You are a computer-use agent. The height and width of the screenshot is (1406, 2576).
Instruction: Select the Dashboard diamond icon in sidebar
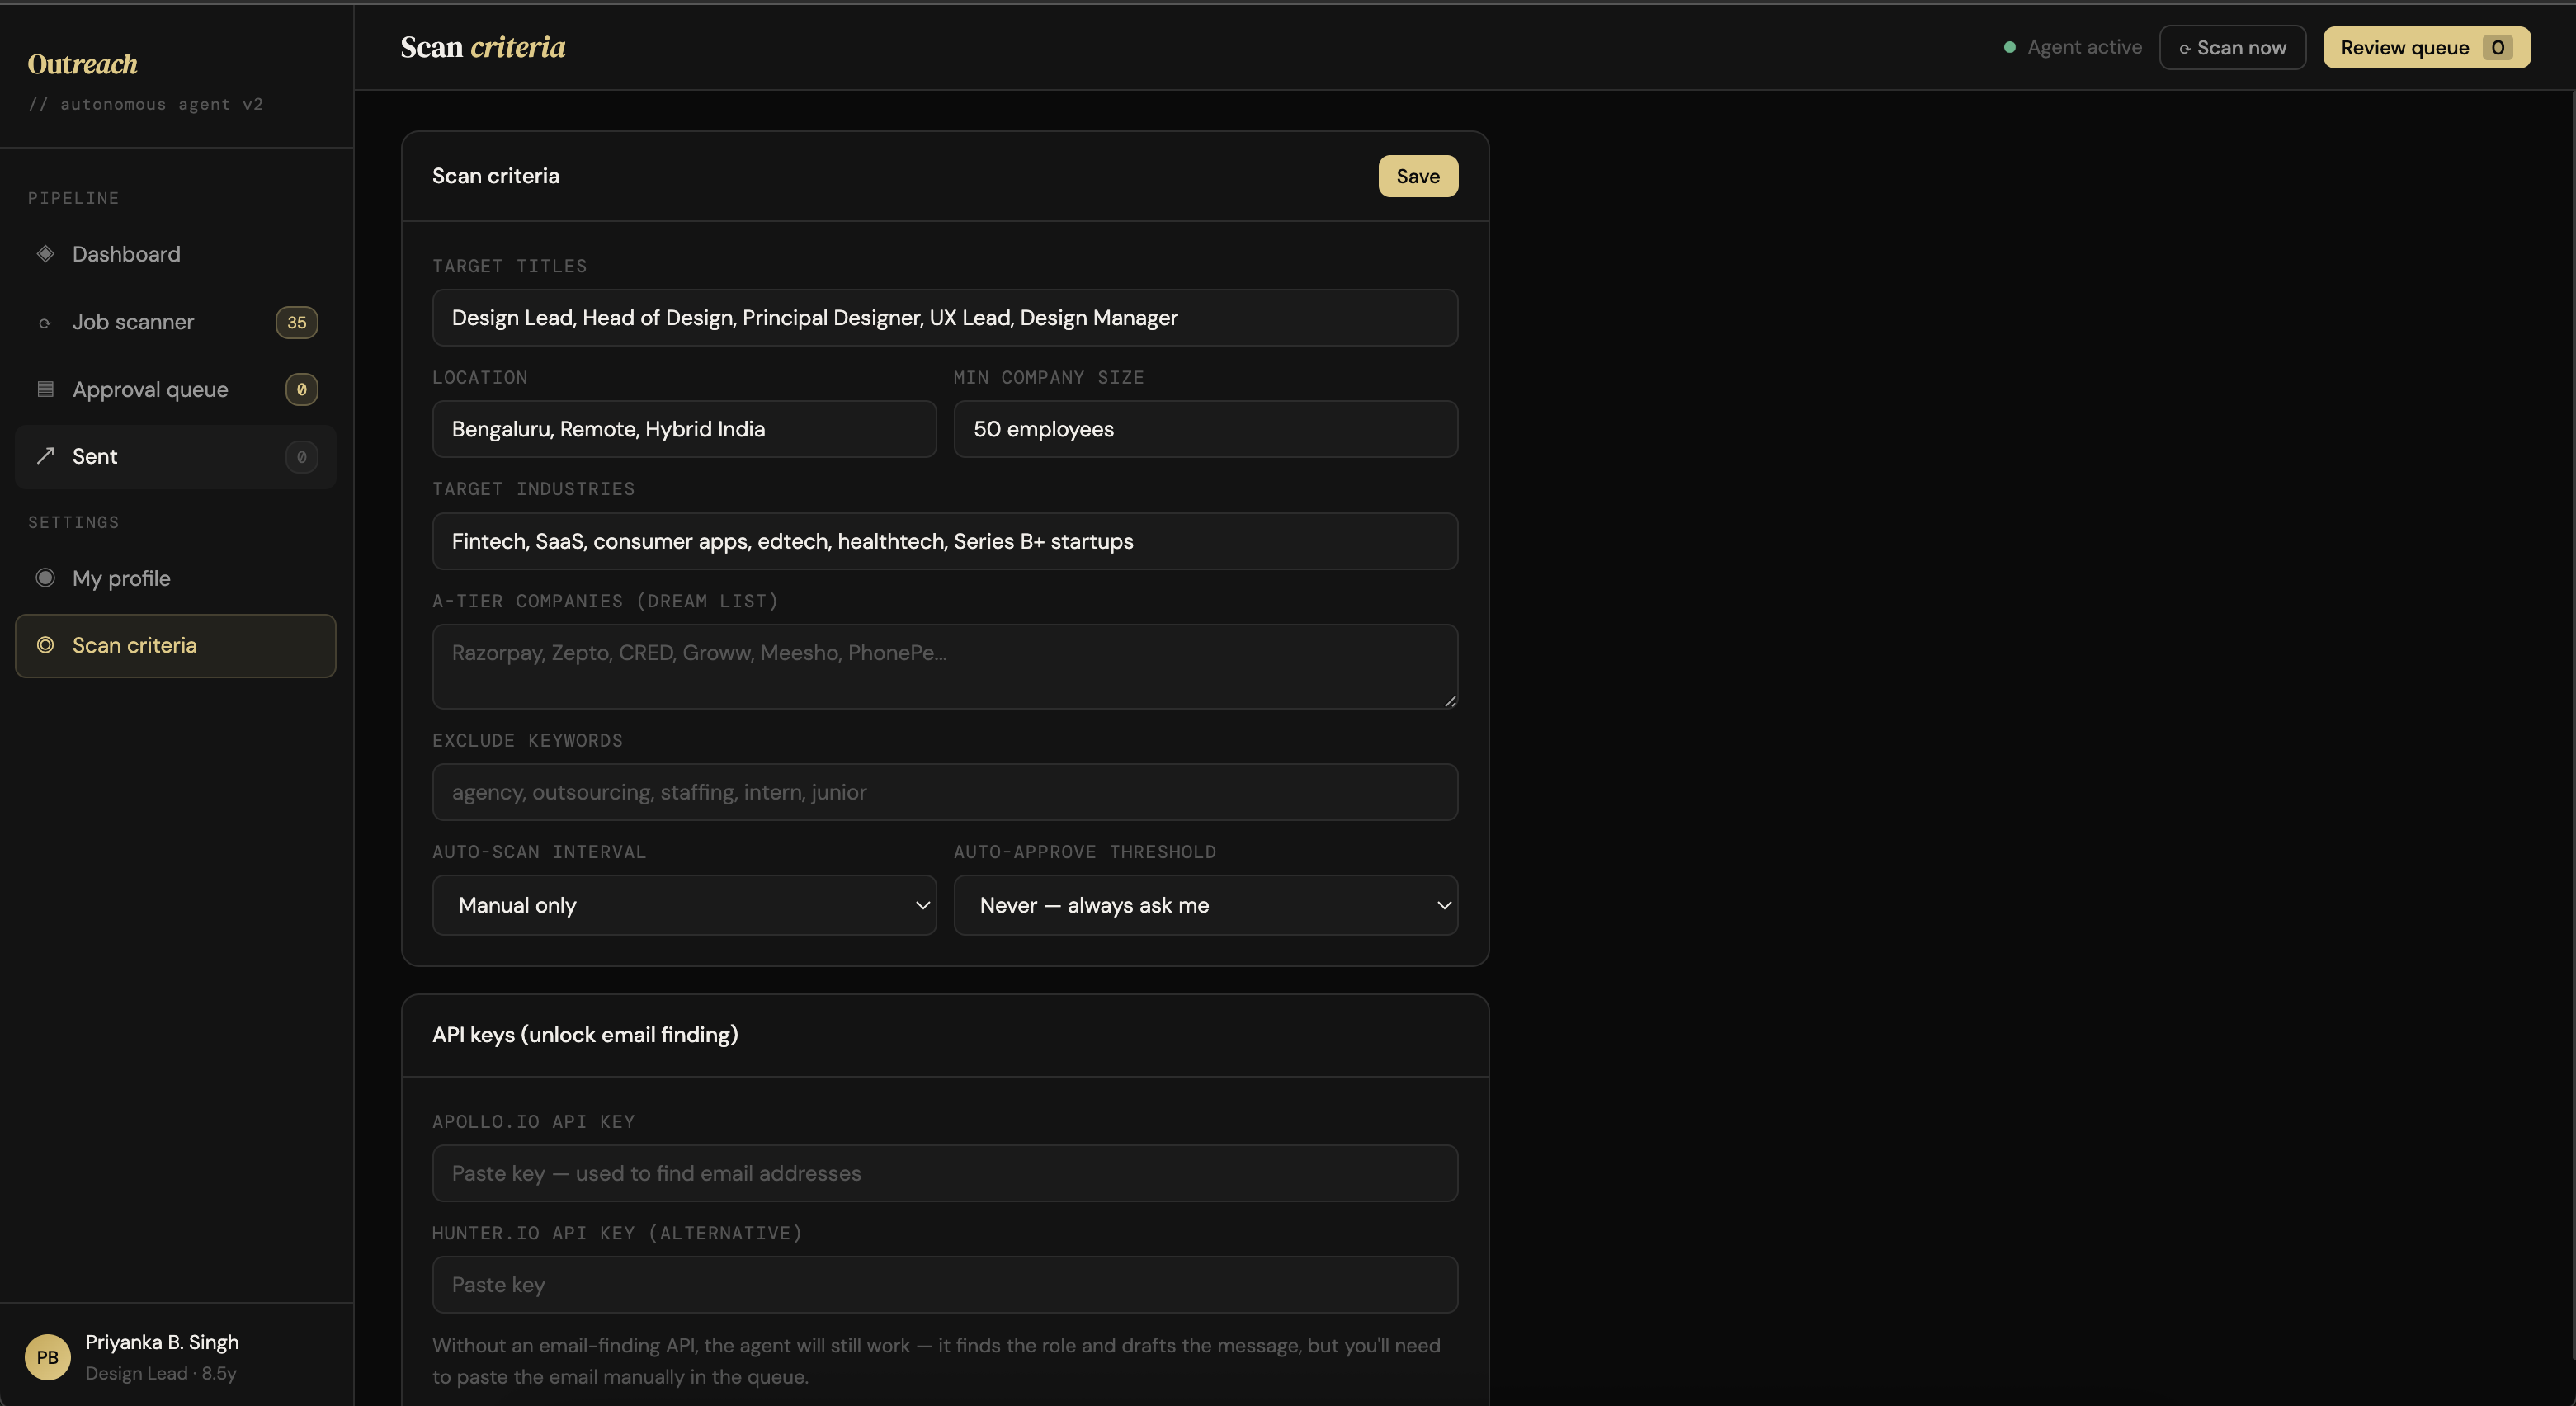click(x=45, y=254)
